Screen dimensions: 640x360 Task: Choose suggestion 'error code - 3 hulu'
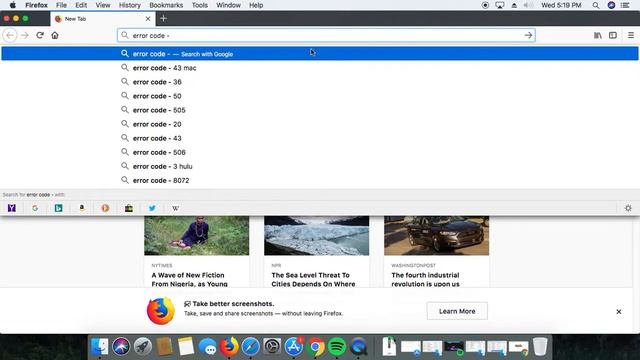coord(320,167)
